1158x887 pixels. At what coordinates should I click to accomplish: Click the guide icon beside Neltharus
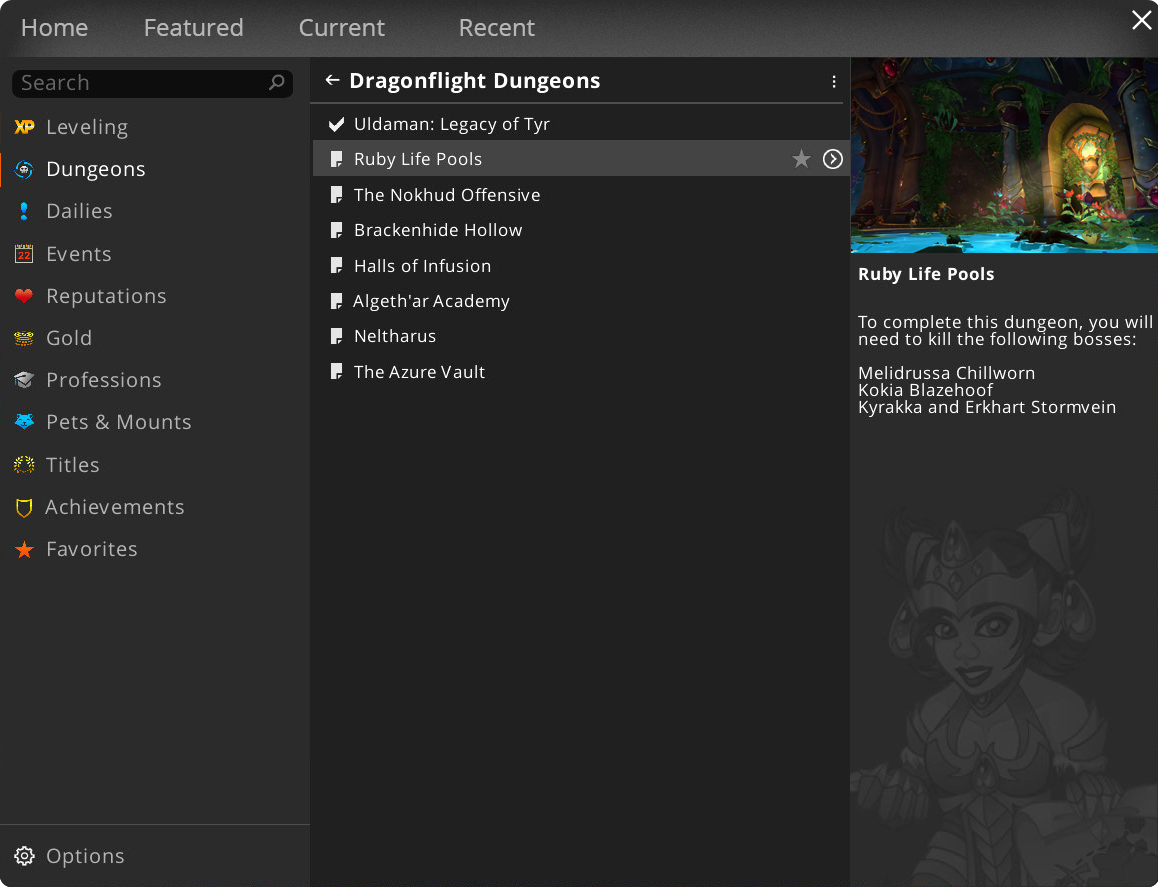(336, 337)
